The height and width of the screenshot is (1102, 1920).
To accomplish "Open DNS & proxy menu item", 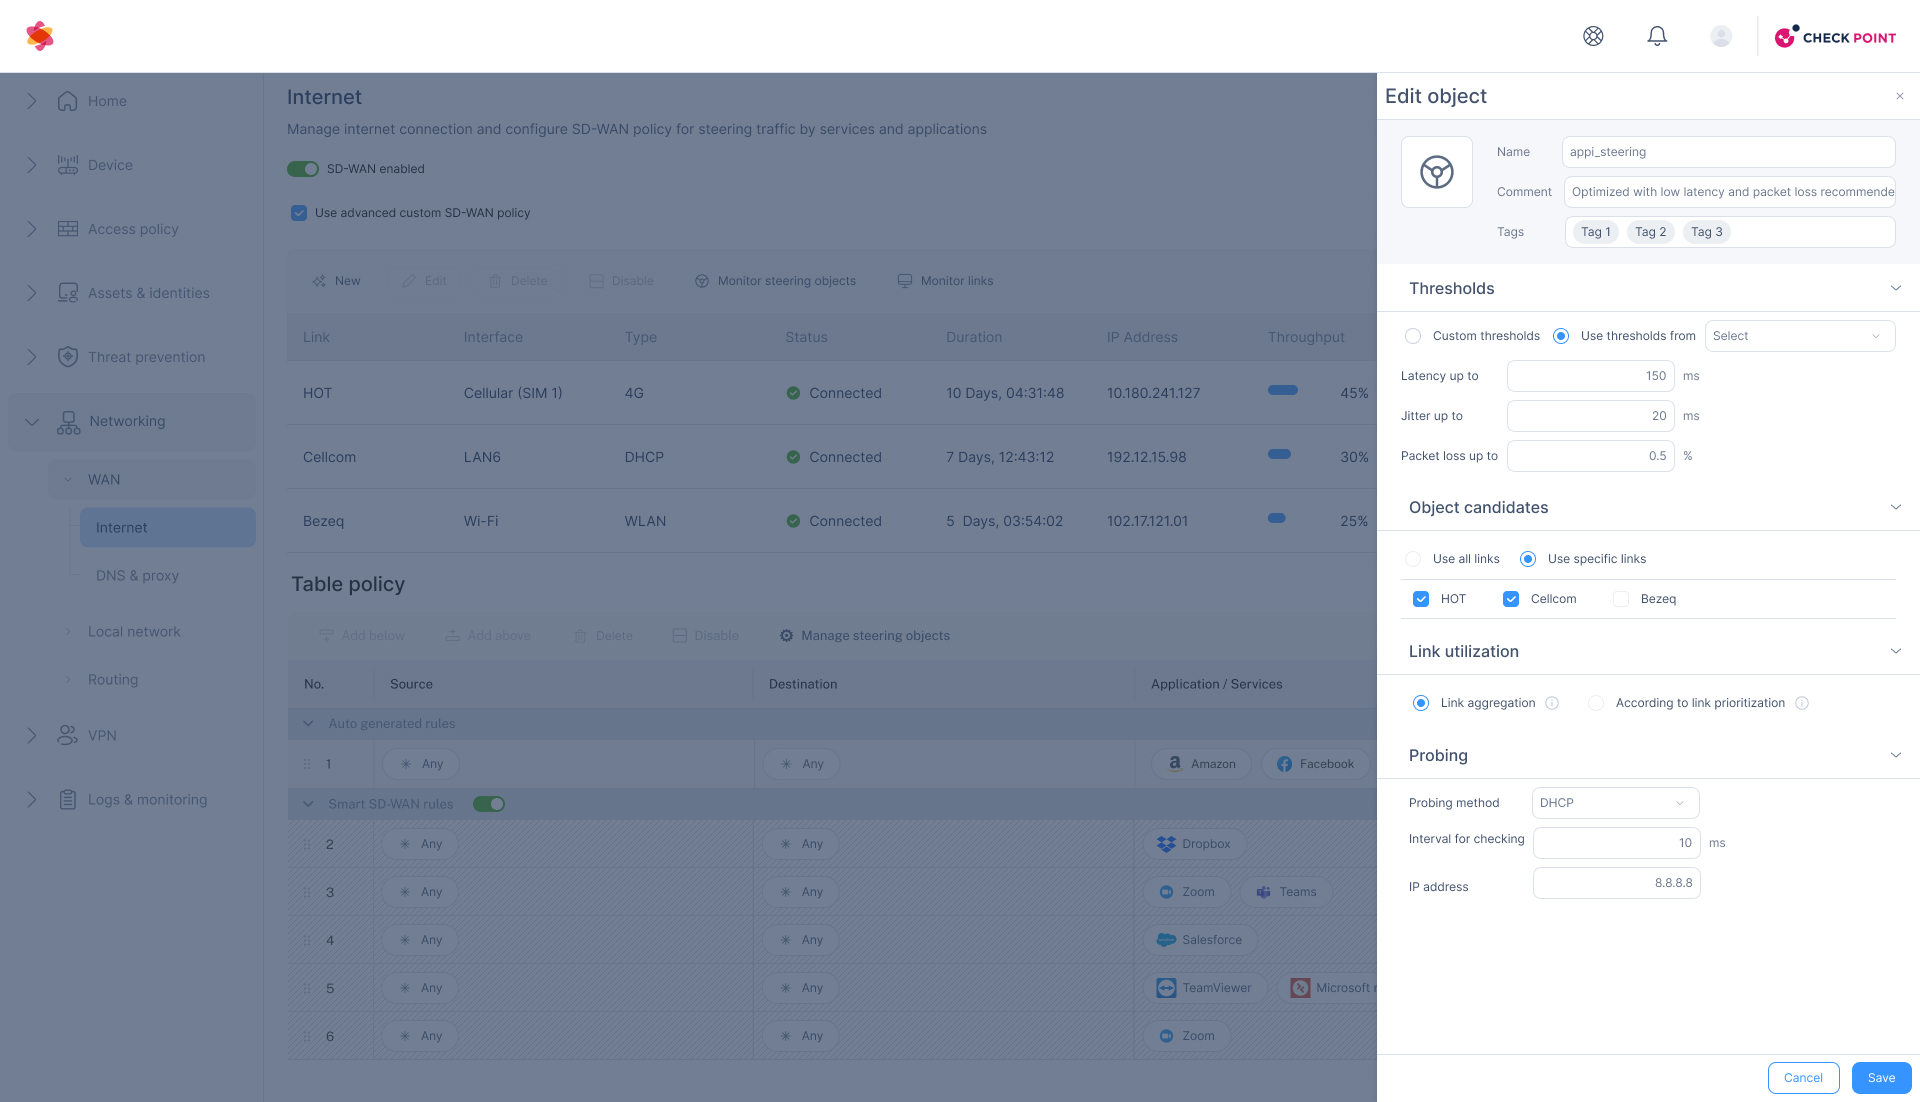I will tap(137, 575).
